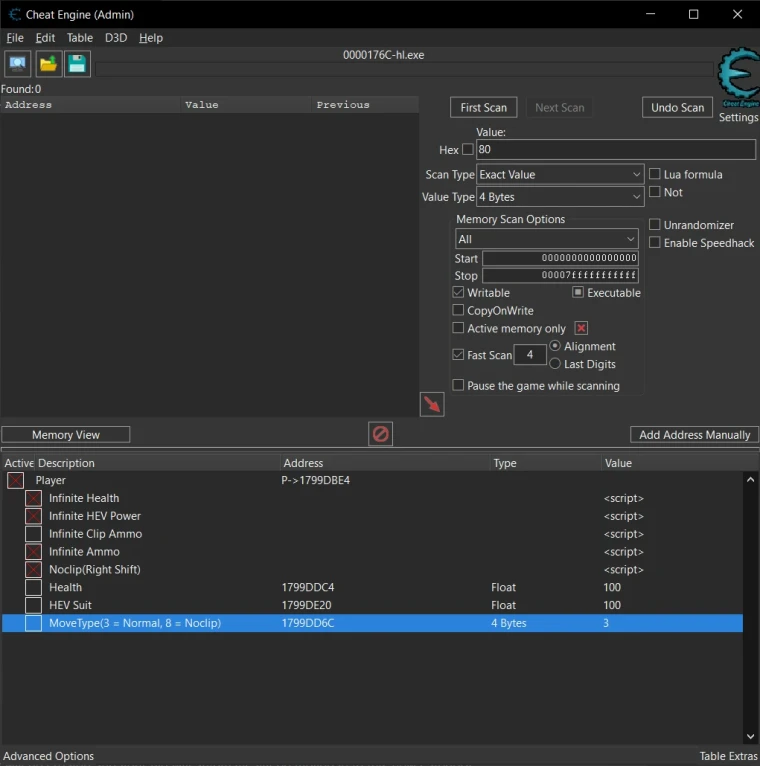Activate the Infinite Clip Ammo script
The height and width of the screenshot is (766, 760).
(33, 534)
